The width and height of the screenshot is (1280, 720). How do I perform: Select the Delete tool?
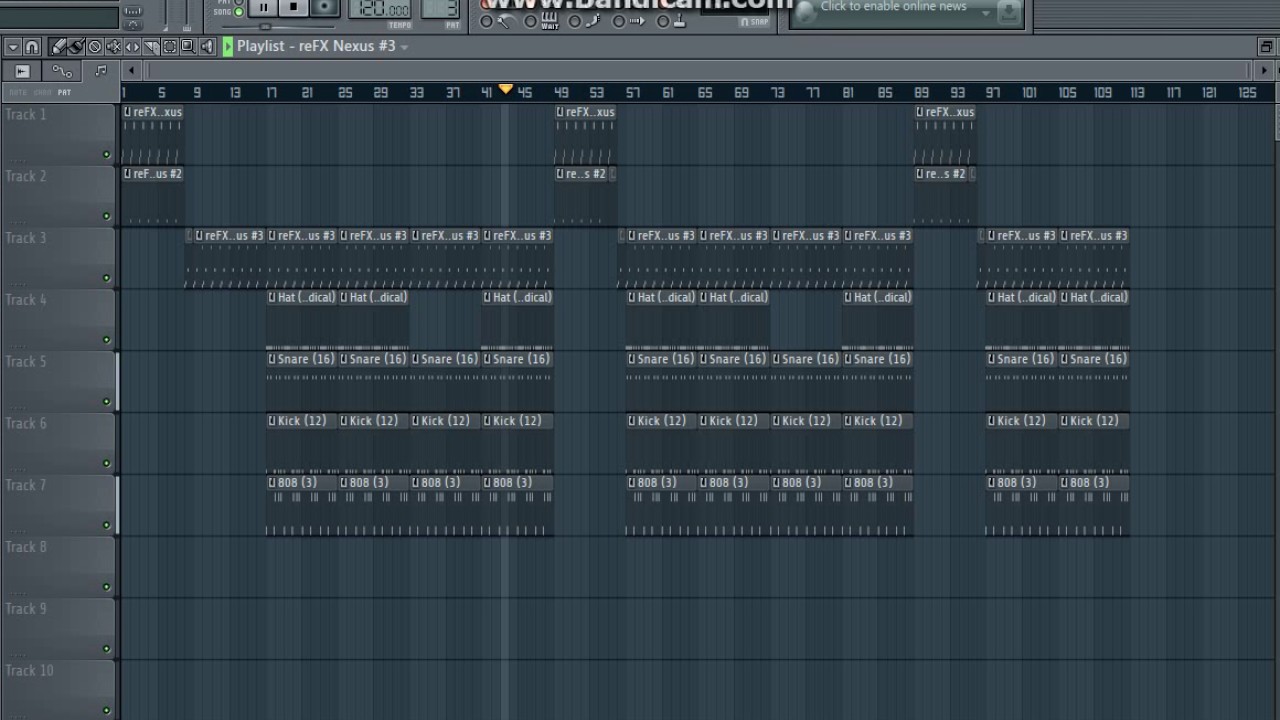95,46
